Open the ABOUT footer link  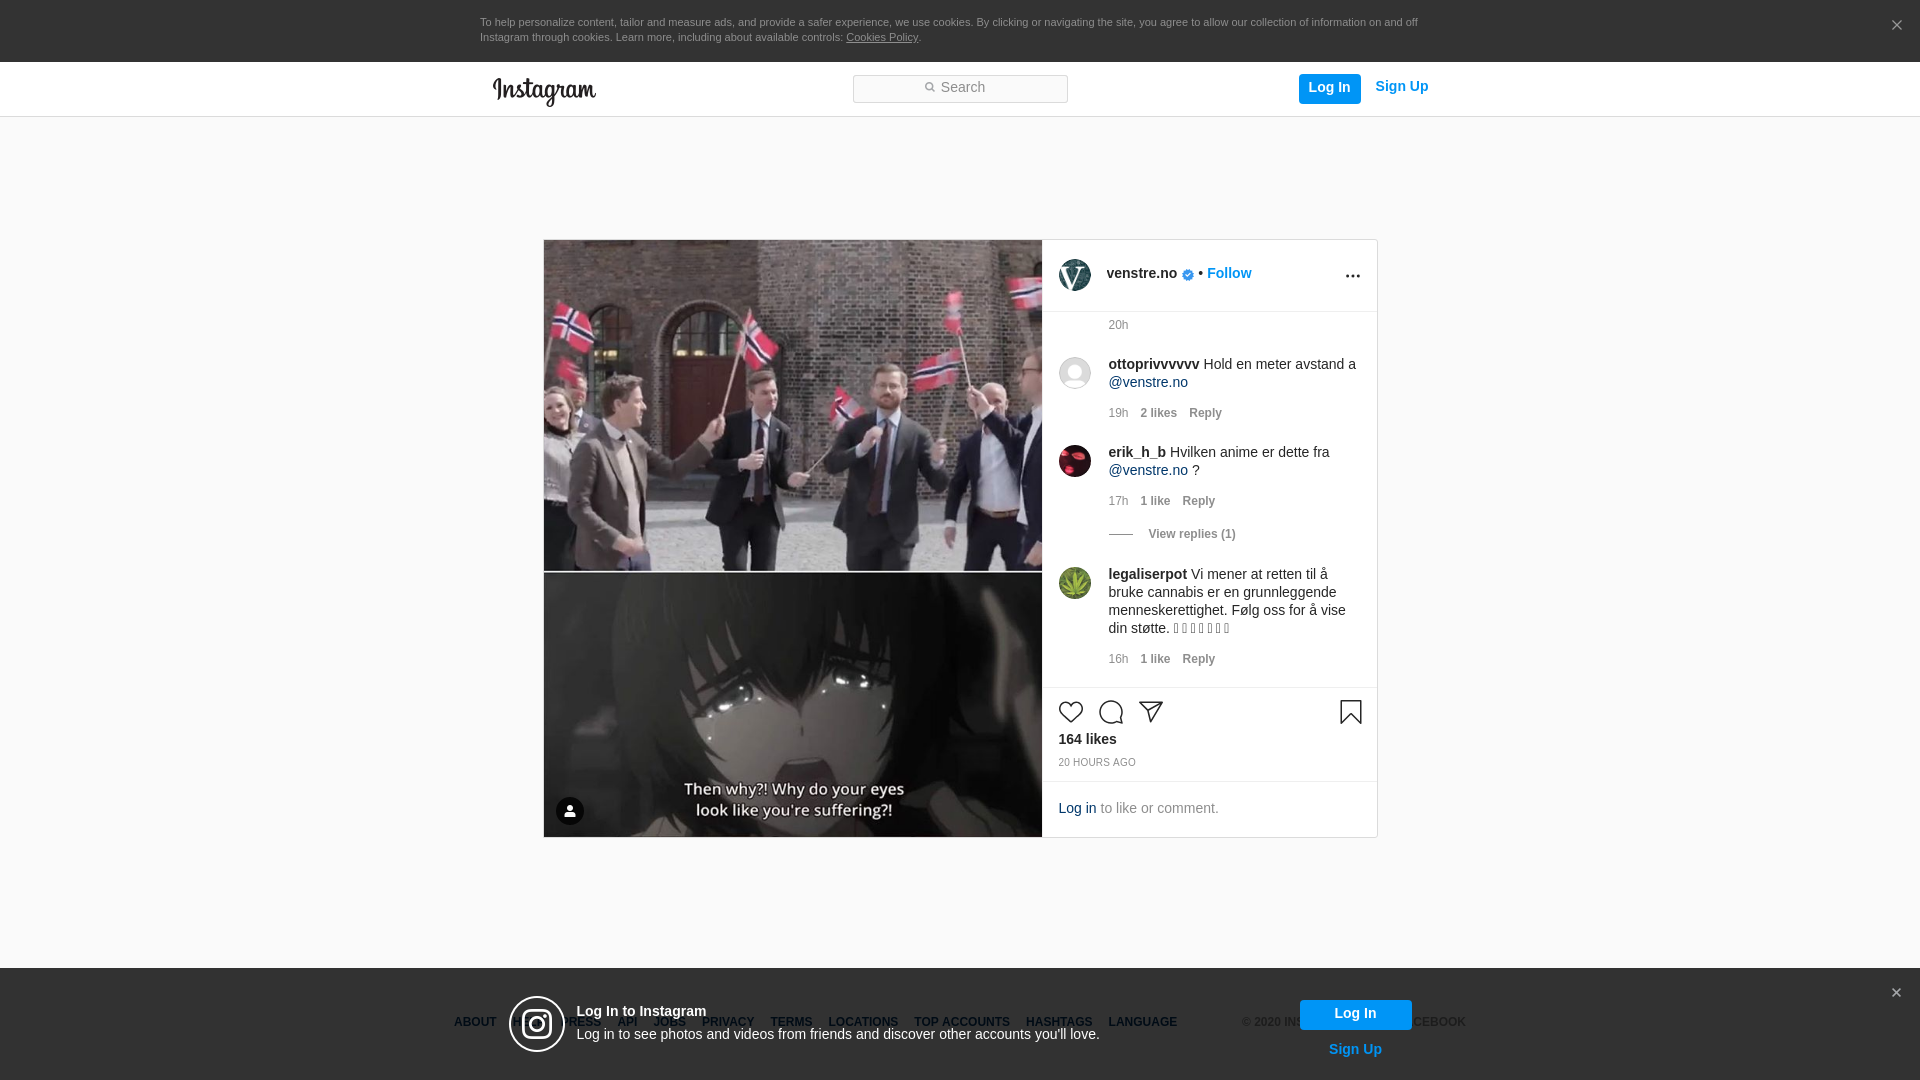475,1022
